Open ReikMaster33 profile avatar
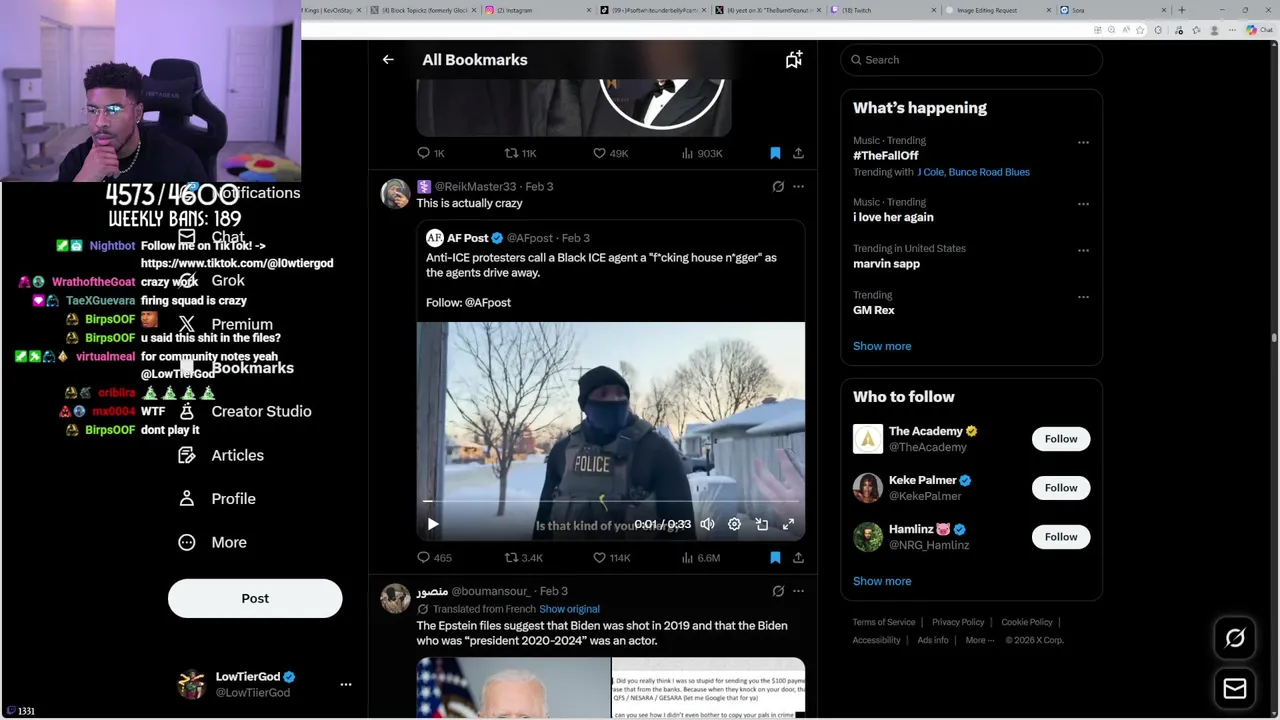This screenshot has height=720, width=1280. [x=396, y=194]
